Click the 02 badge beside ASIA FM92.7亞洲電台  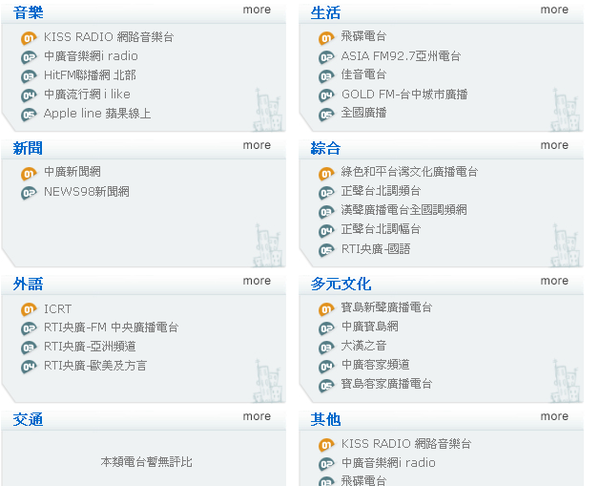326,57
